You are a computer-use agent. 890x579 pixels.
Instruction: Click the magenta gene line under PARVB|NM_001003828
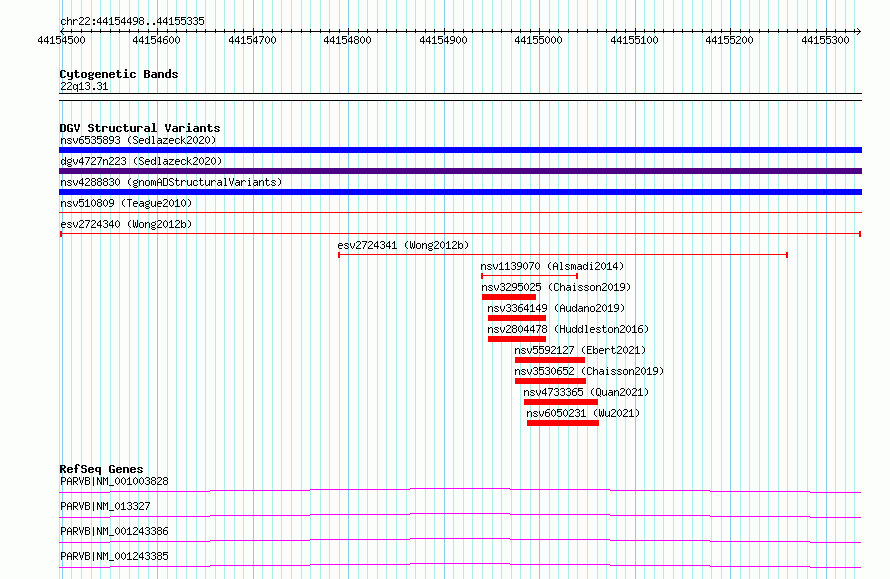[460, 490]
